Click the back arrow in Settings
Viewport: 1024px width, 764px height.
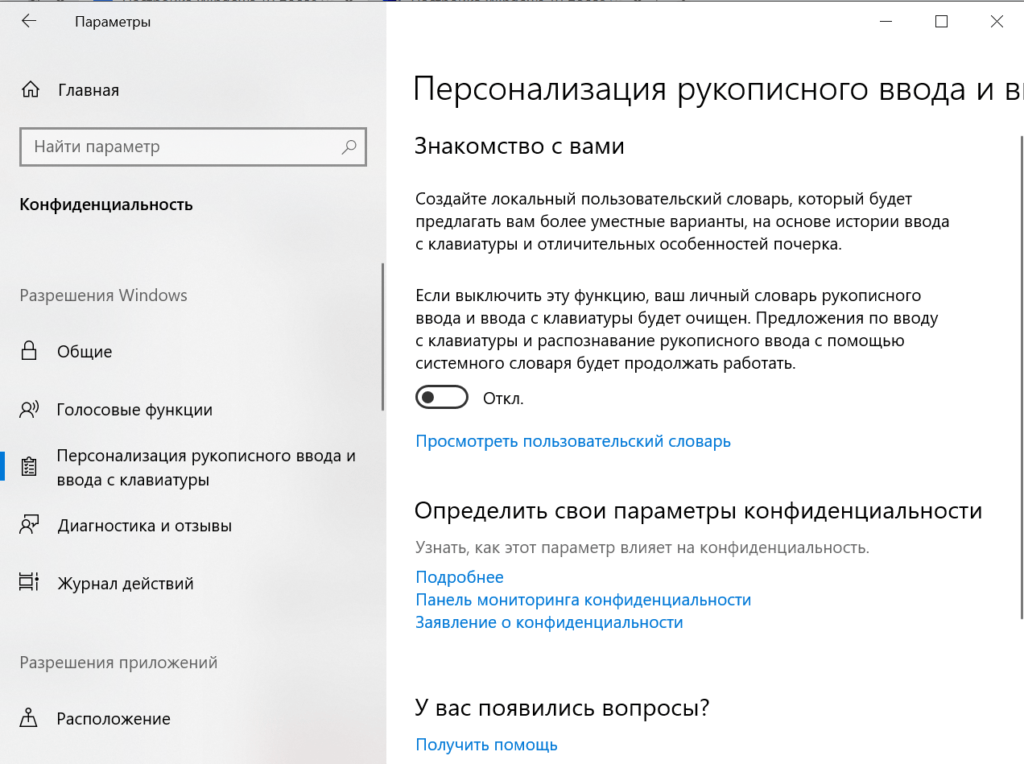[x=29, y=21]
